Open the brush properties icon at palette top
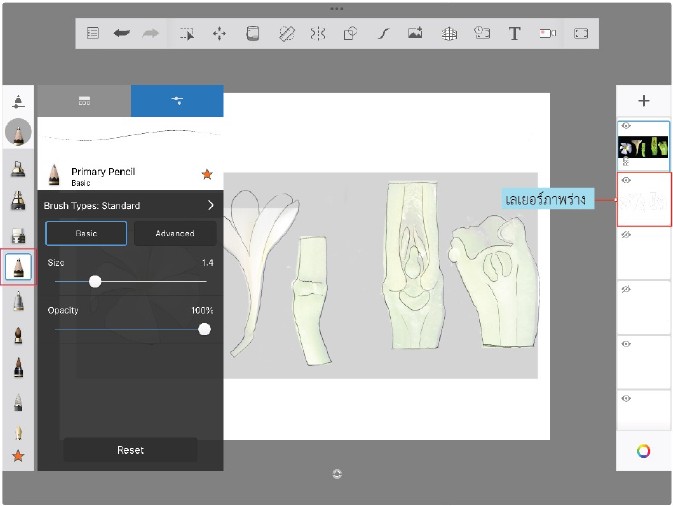This screenshot has height=506, width=673. point(18,102)
